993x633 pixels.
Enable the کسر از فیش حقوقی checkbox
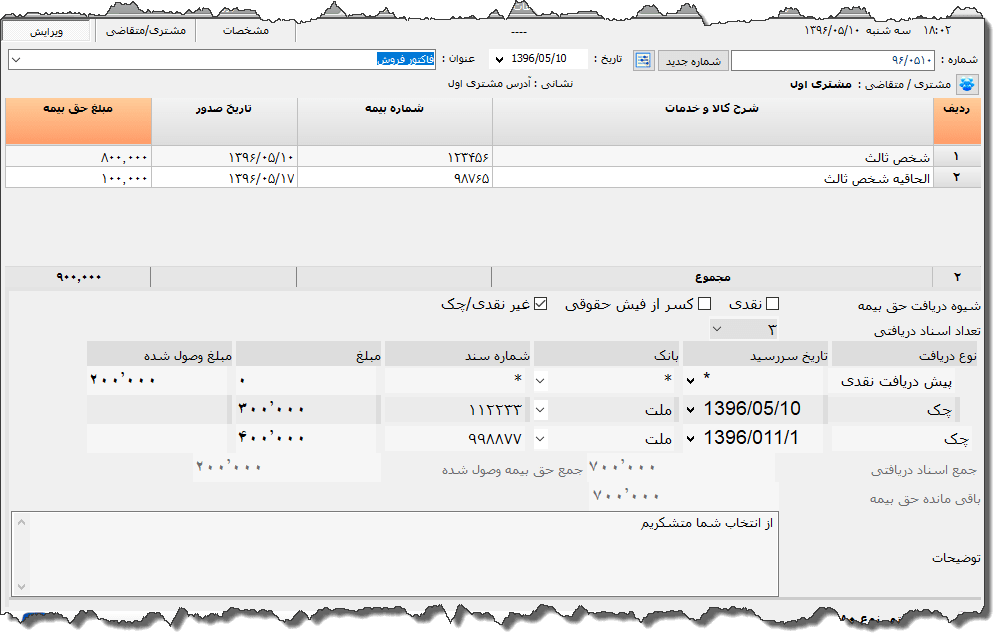pyautogui.click(x=704, y=304)
